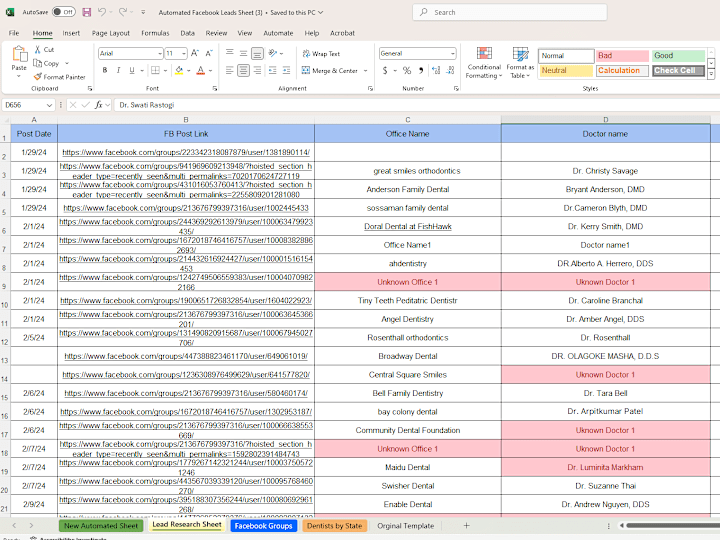
Task: Open the General number format dropdown
Action: click(x=453, y=54)
